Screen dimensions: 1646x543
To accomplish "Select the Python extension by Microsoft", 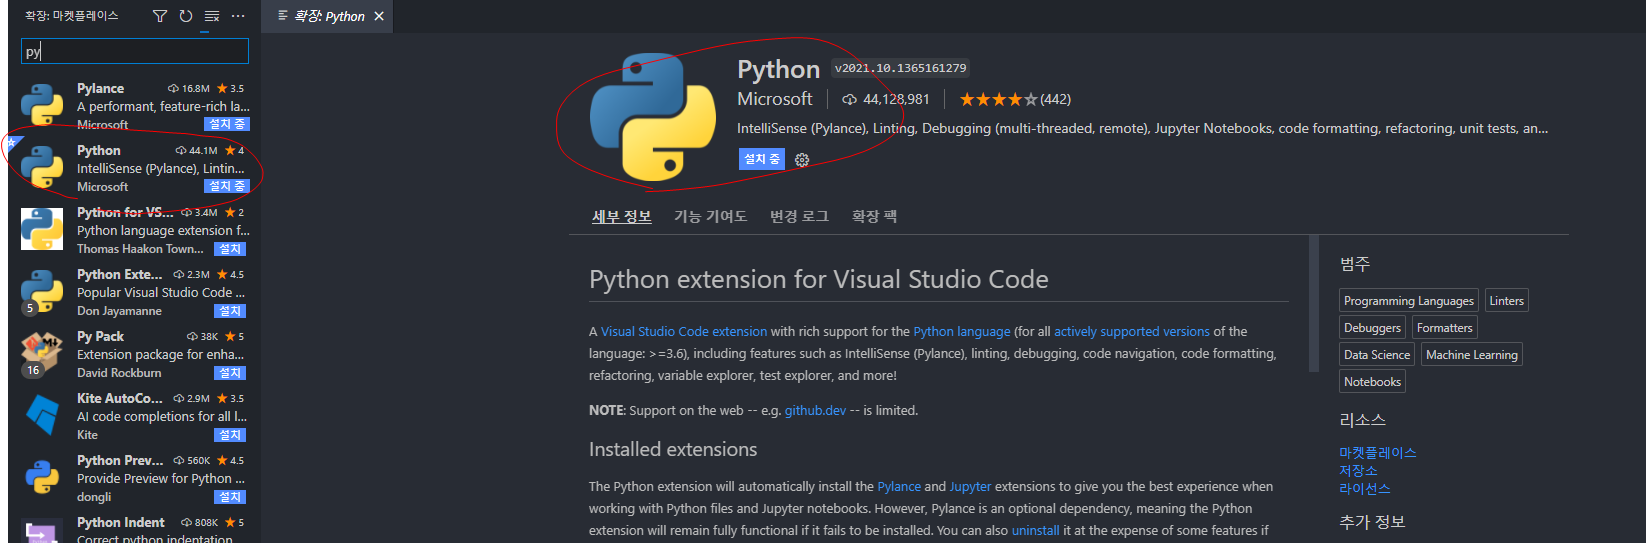I will [134, 168].
